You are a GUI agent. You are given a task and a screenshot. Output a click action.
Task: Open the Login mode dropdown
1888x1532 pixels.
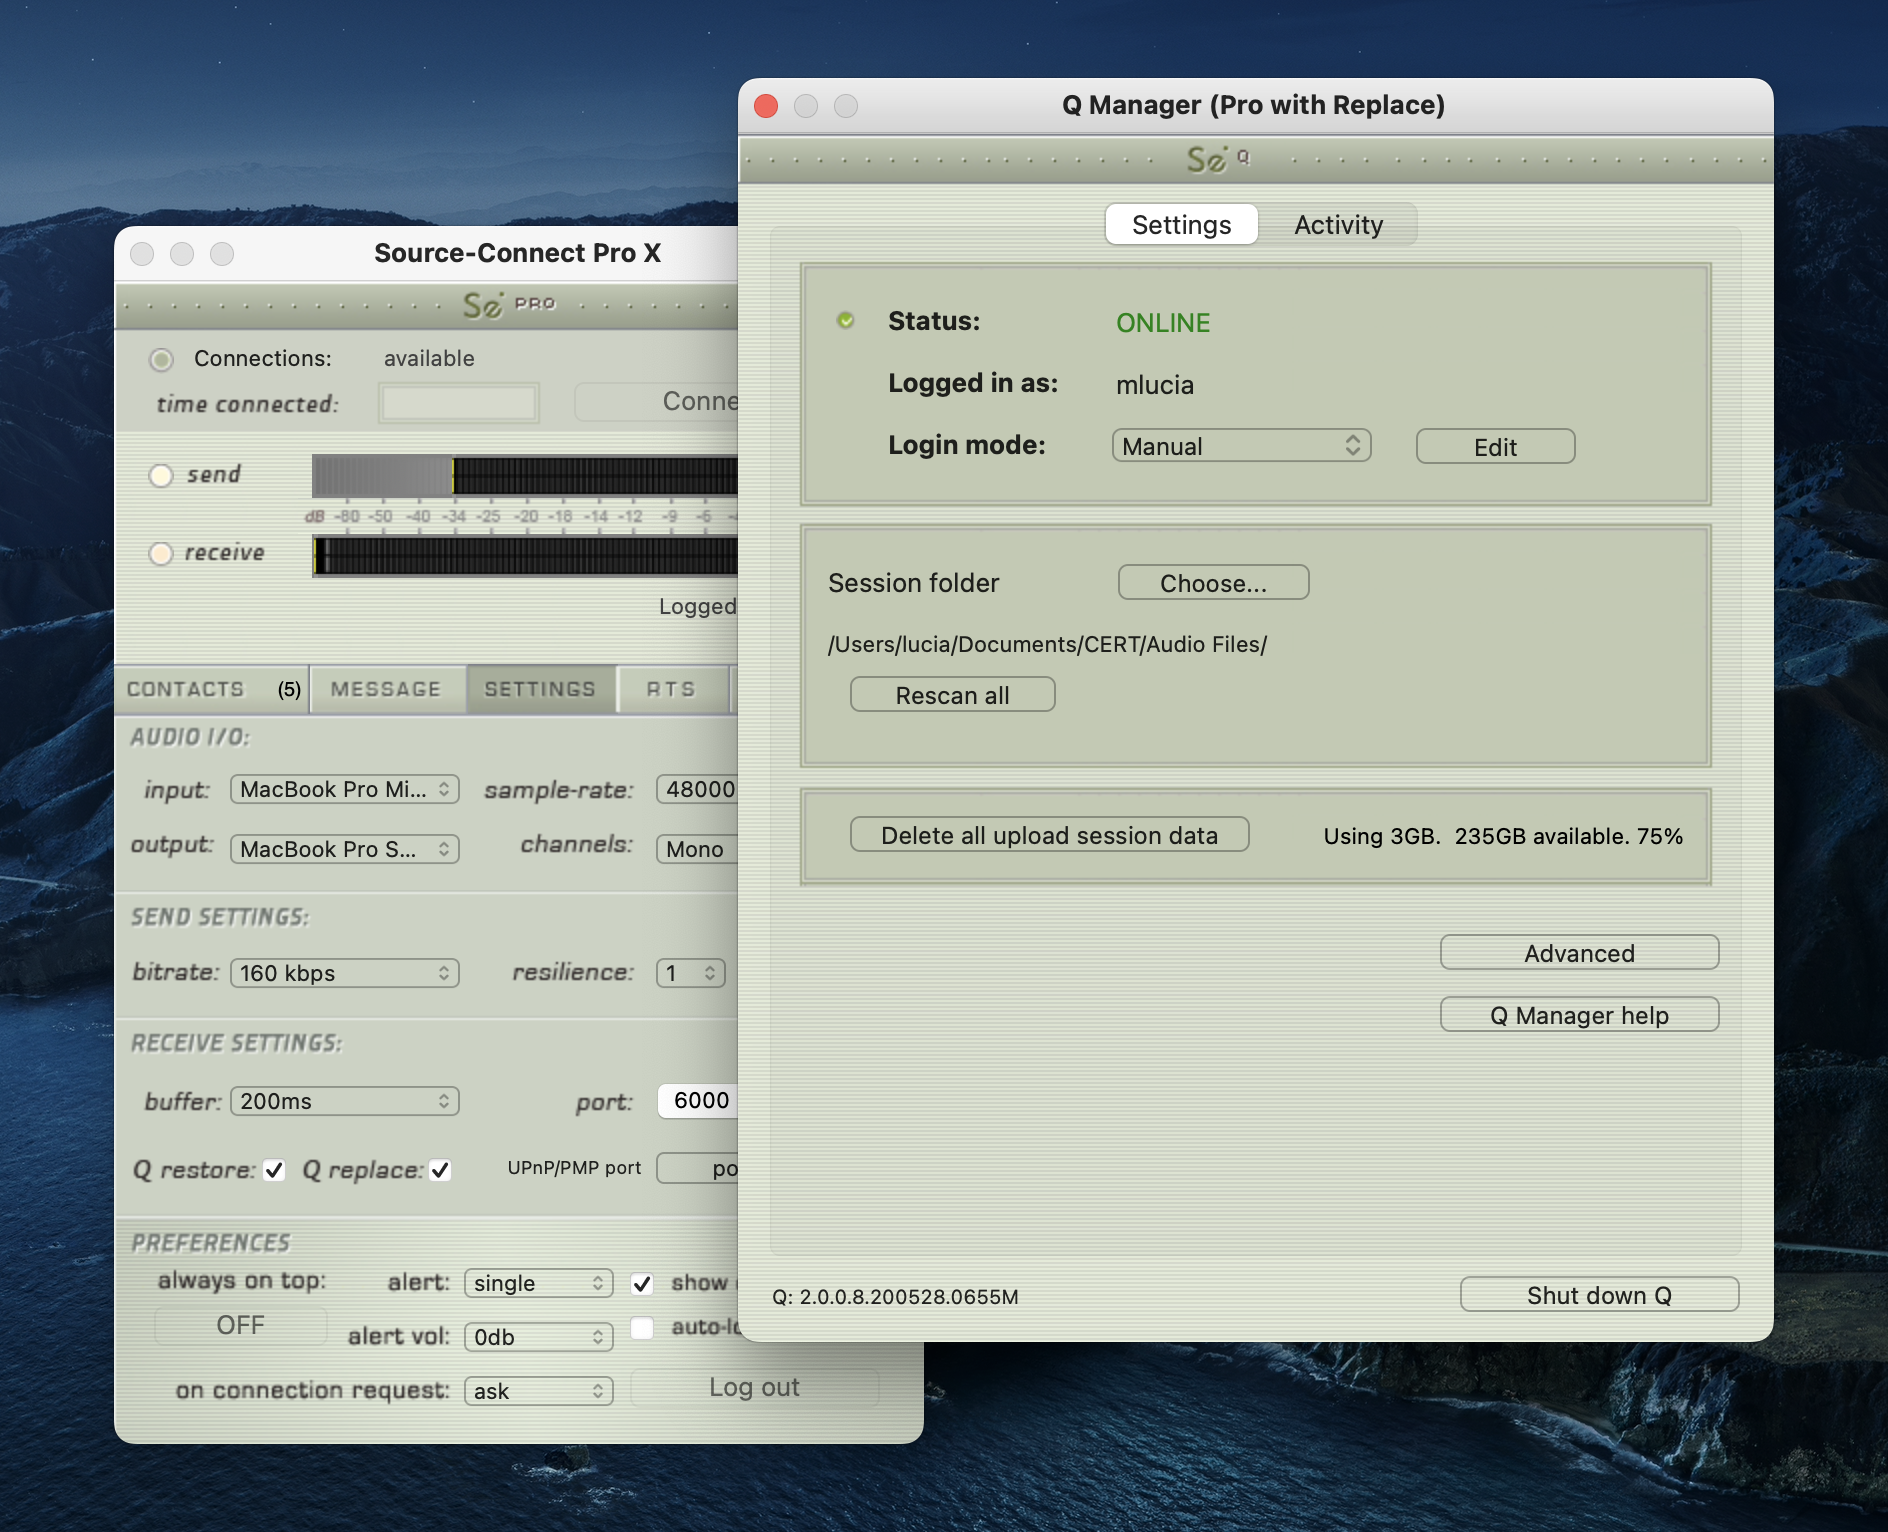point(1240,446)
